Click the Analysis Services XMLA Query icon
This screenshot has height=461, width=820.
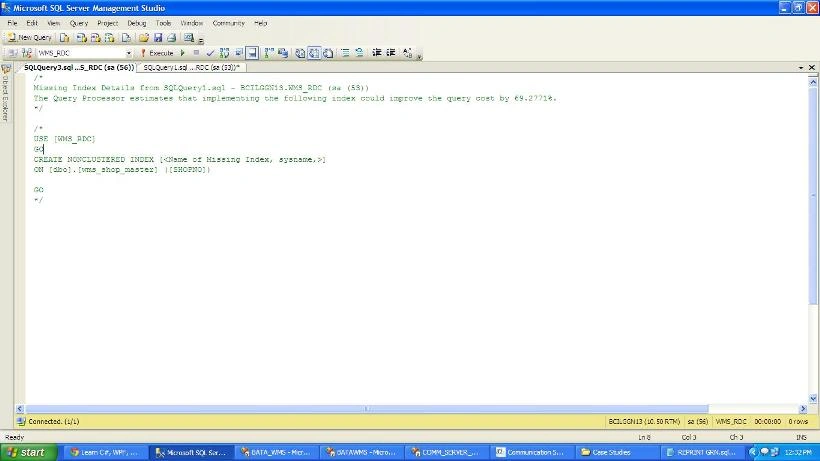109,38
